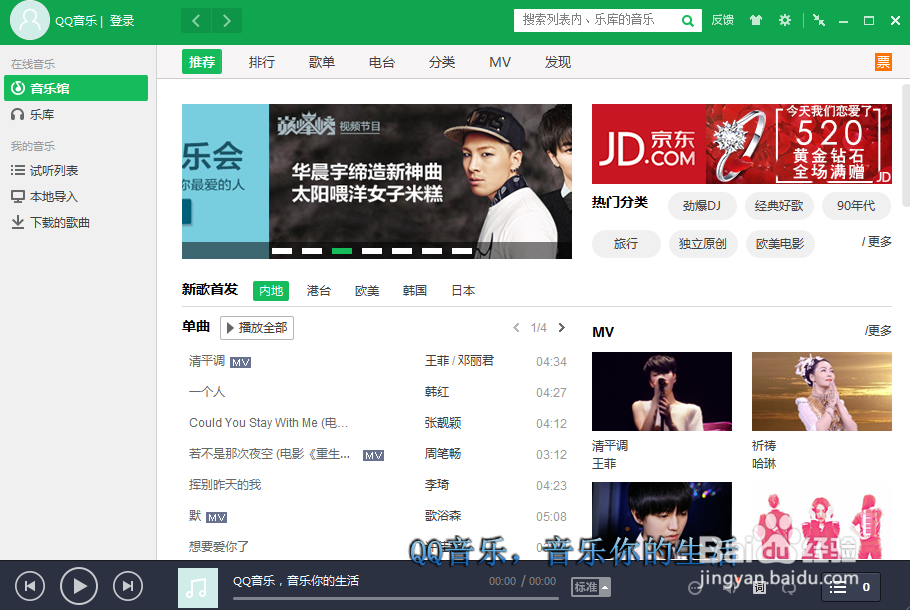Click the MV badge next to 清平调
The width and height of the screenshot is (910, 610).
[x=241, y=363]
